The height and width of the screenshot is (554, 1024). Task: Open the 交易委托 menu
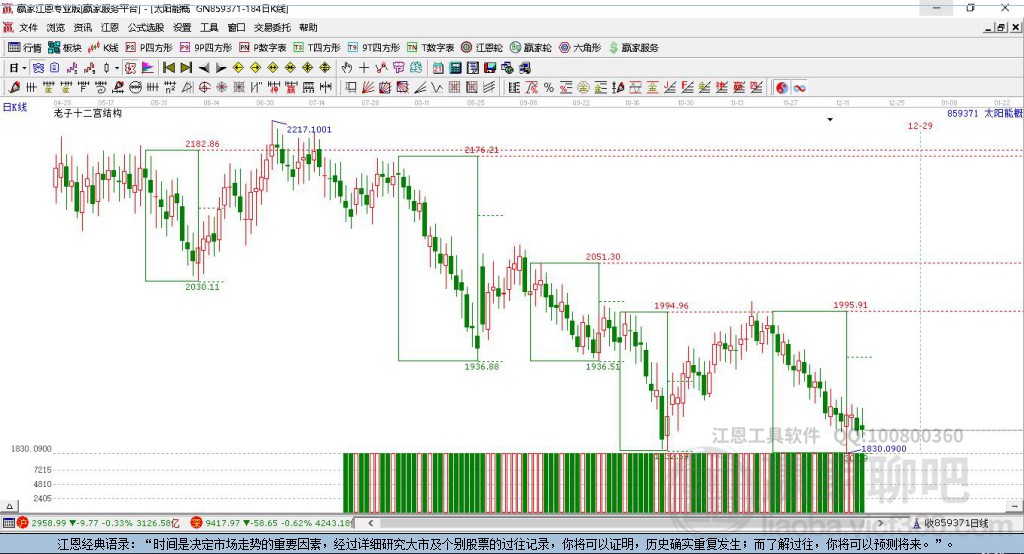click(x=272, y=27)
